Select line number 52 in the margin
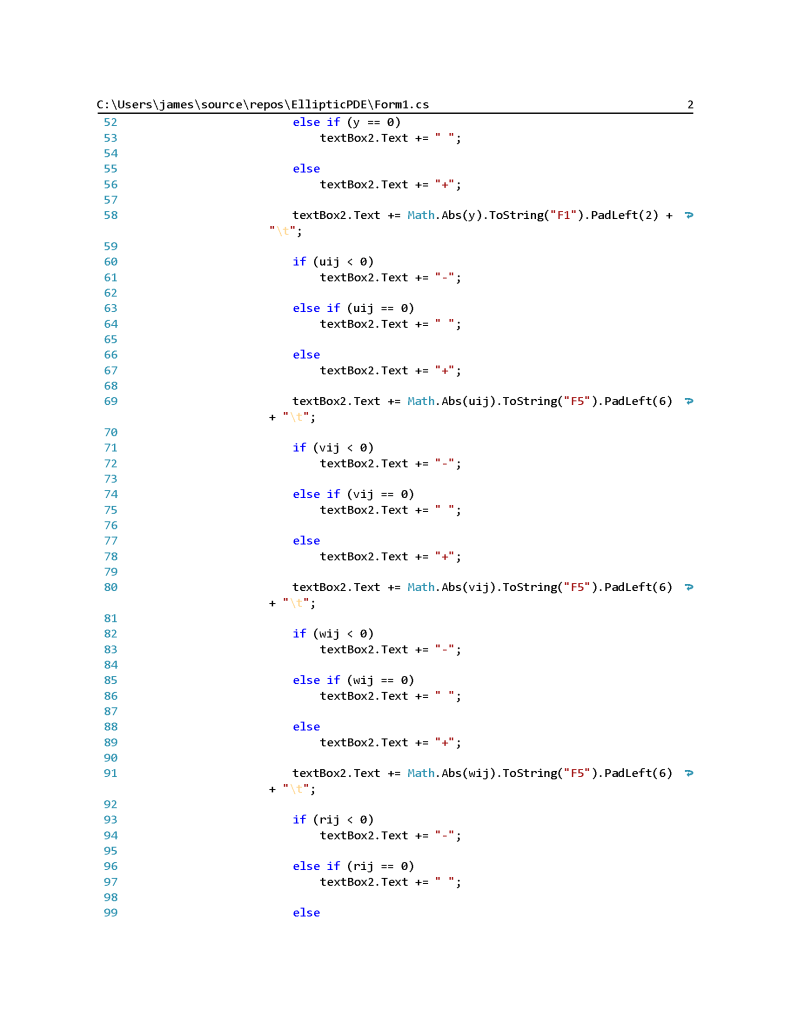This screenshot has height=1023, width=791. (x=110, y=122)
